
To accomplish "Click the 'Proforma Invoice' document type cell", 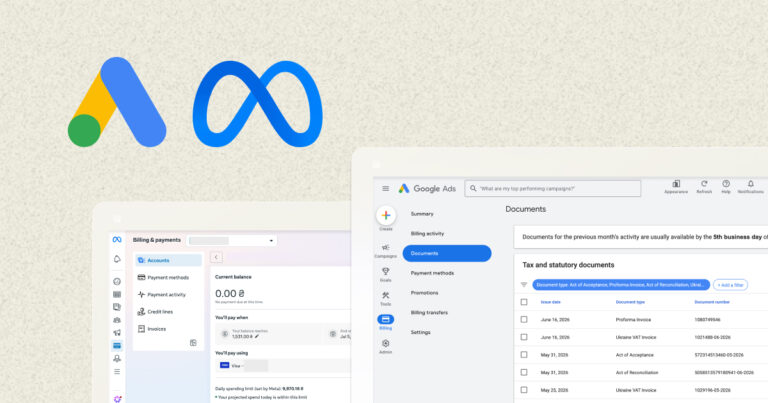I will (633, 319).
